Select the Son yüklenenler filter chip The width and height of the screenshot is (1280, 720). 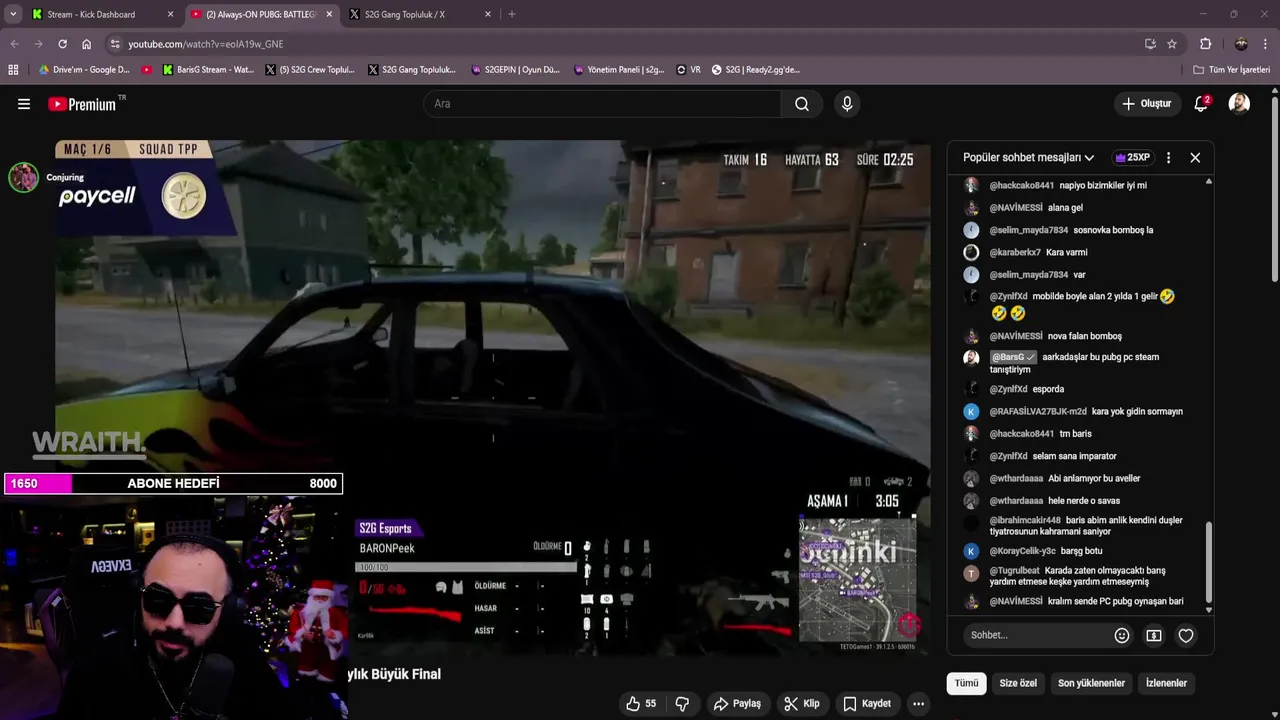tap(1091, 683)
